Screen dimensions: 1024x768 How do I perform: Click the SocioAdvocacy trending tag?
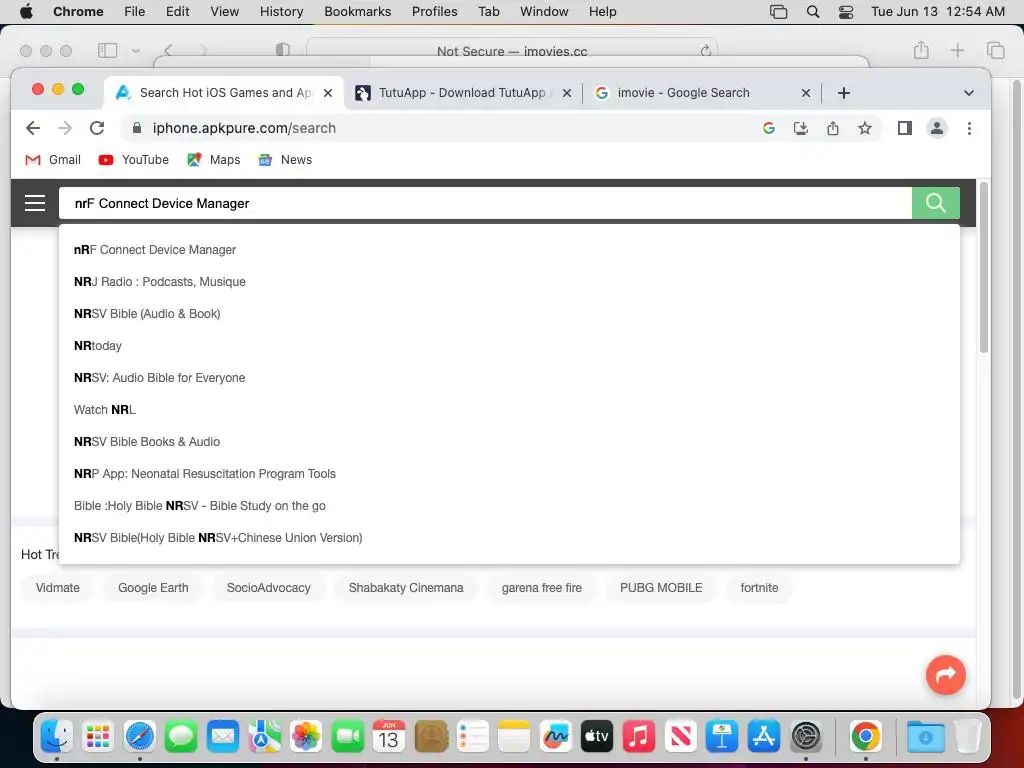(x=268, y=588)
